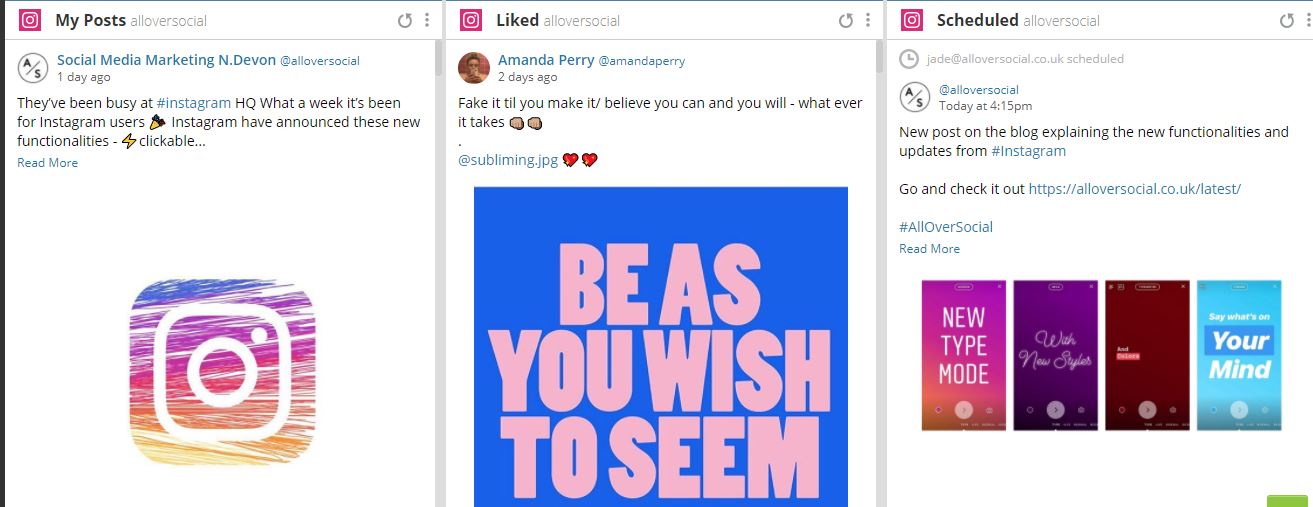1313x507 pixels.
Task: Click Instagram icon beside Scheduled title
Action: (x=911, y=20)
